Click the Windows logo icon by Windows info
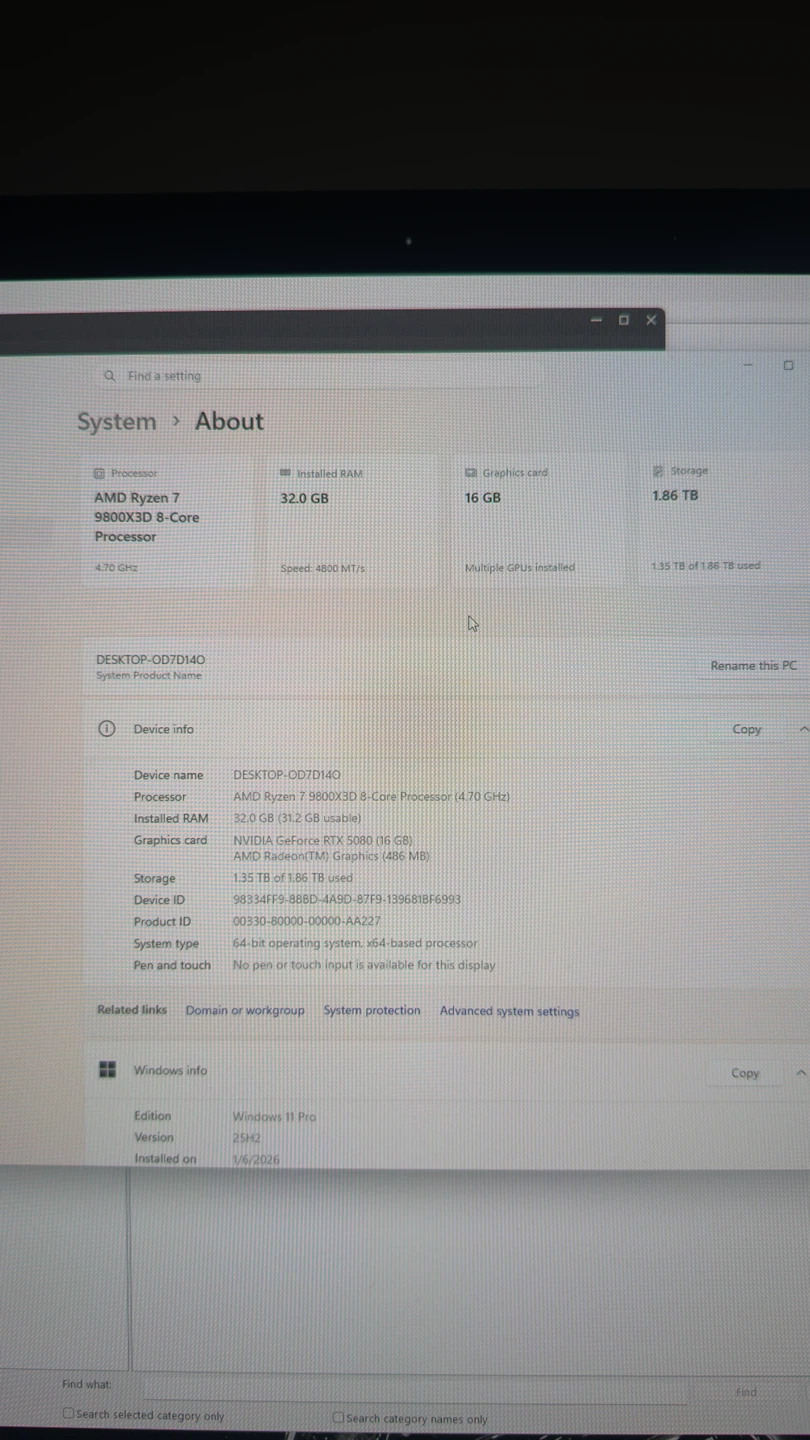Image resolution: width=810 pixels, height=1440 pixels. (107, 1070)
